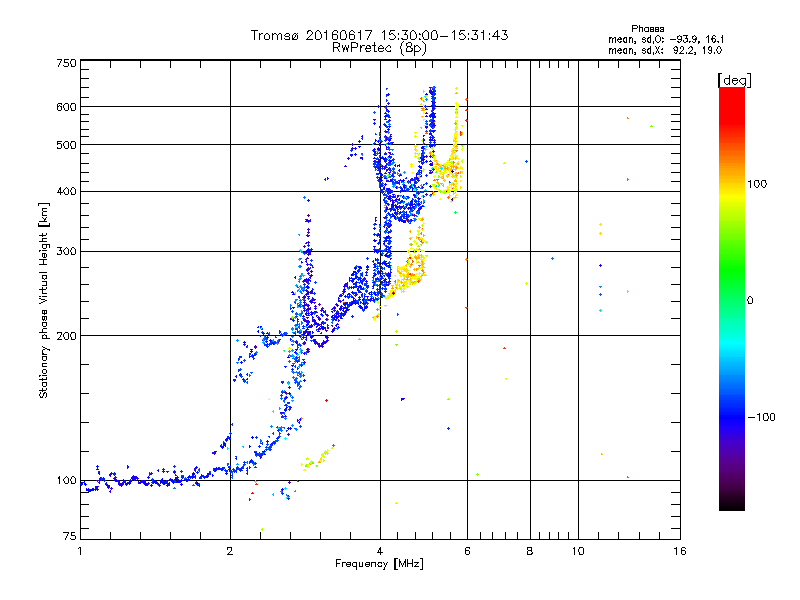Click the y-axis tick '400'
This screenshot has height=600, width=800.
(66, 191)
